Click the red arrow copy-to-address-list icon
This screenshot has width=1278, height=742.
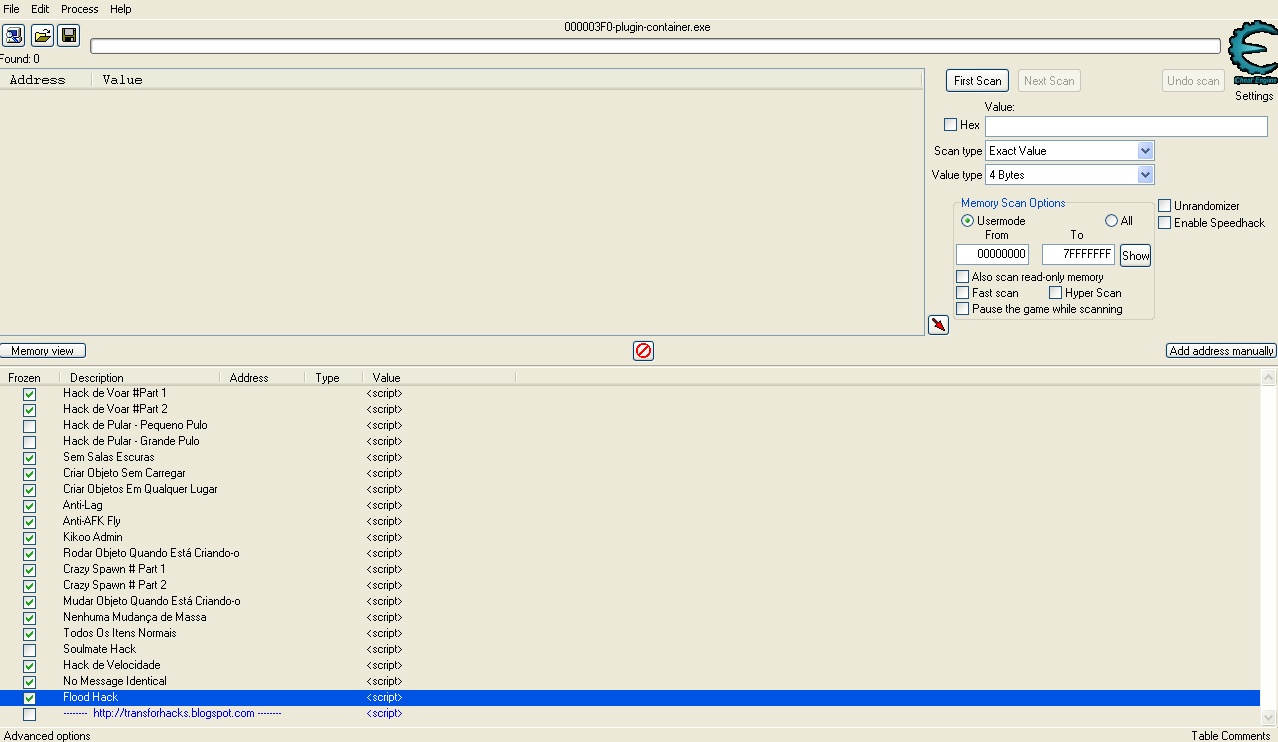click(x=938, y=325)
